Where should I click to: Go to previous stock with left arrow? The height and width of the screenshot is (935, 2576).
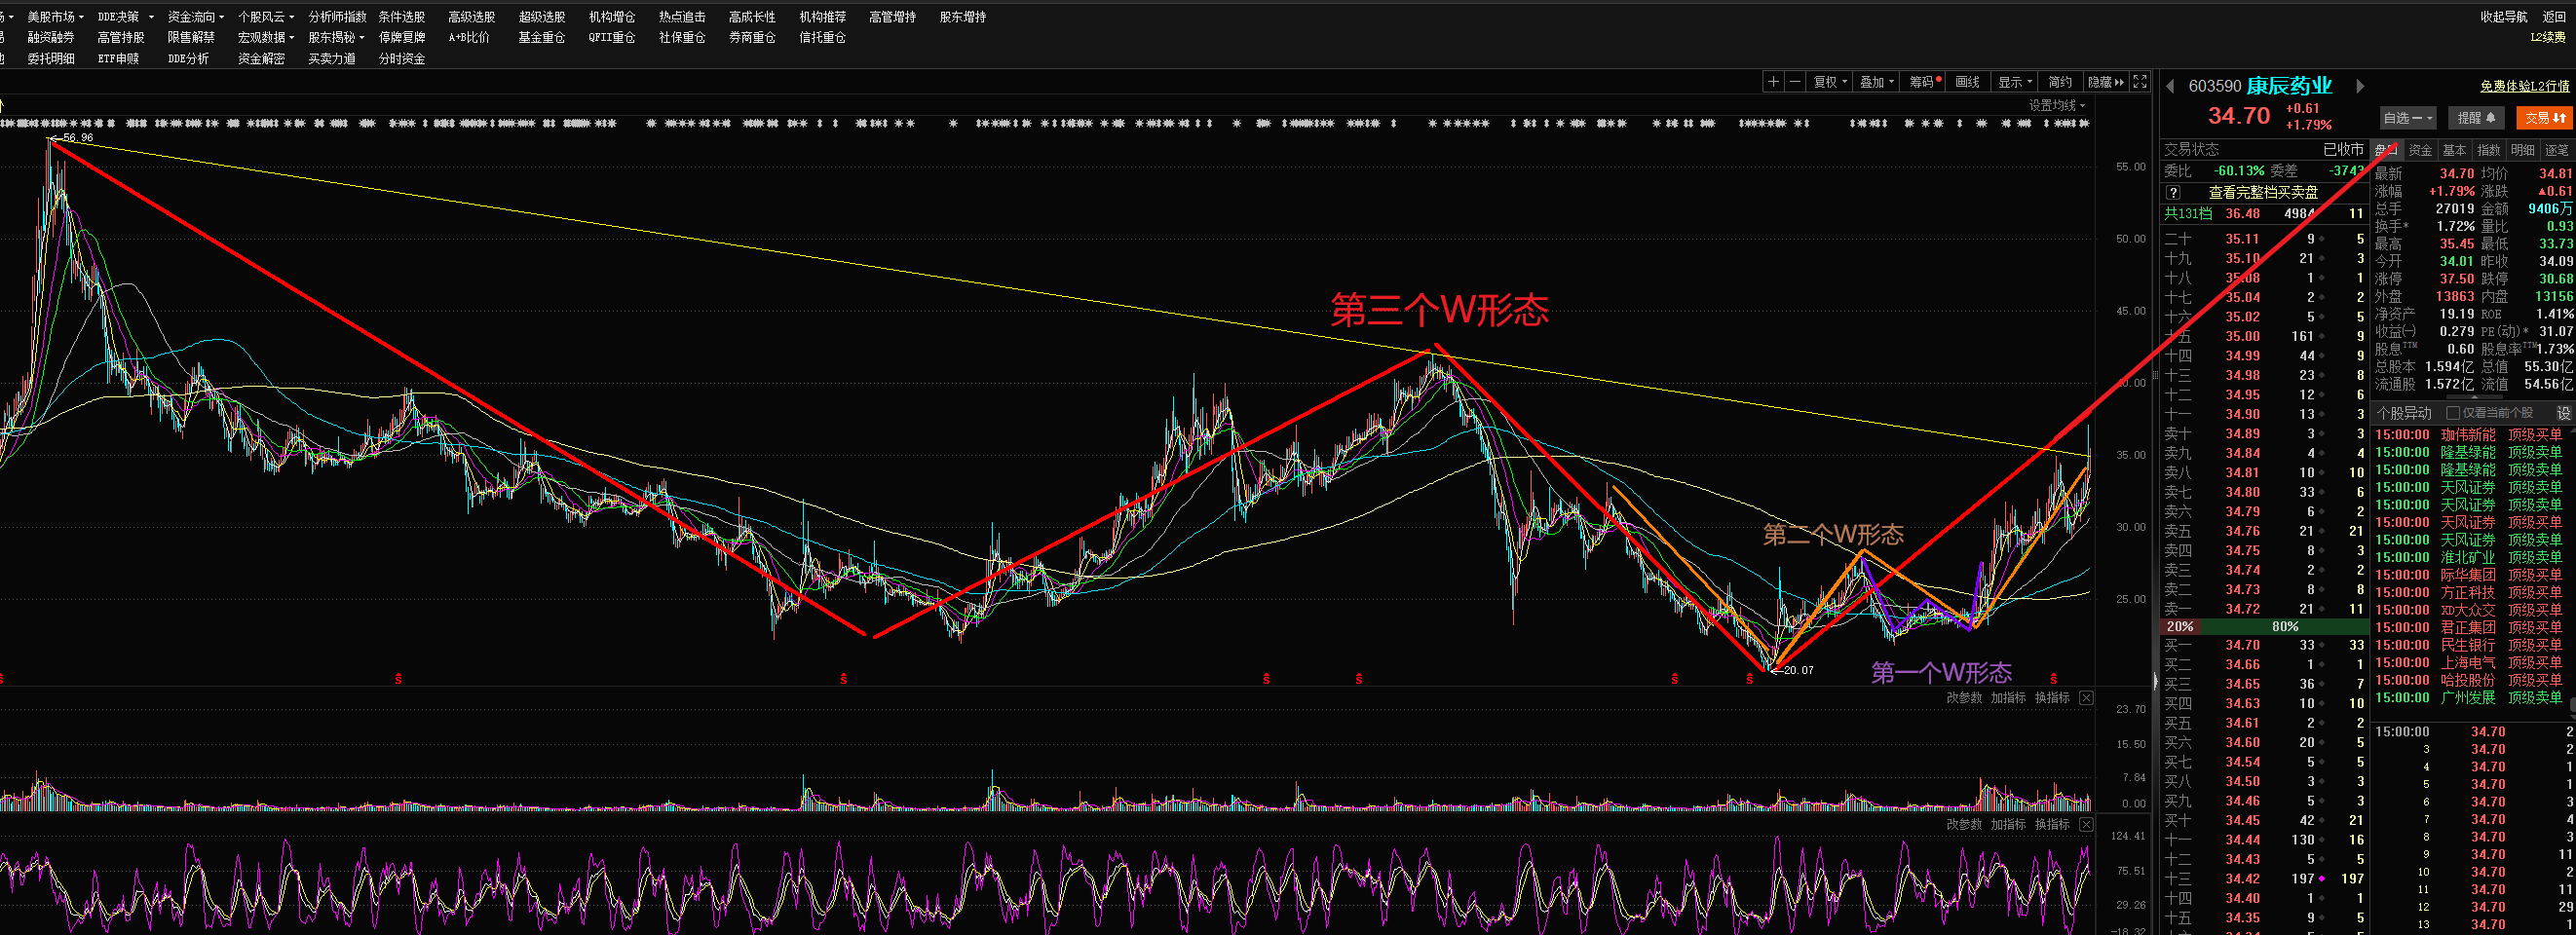click(x=2170, y=86)
